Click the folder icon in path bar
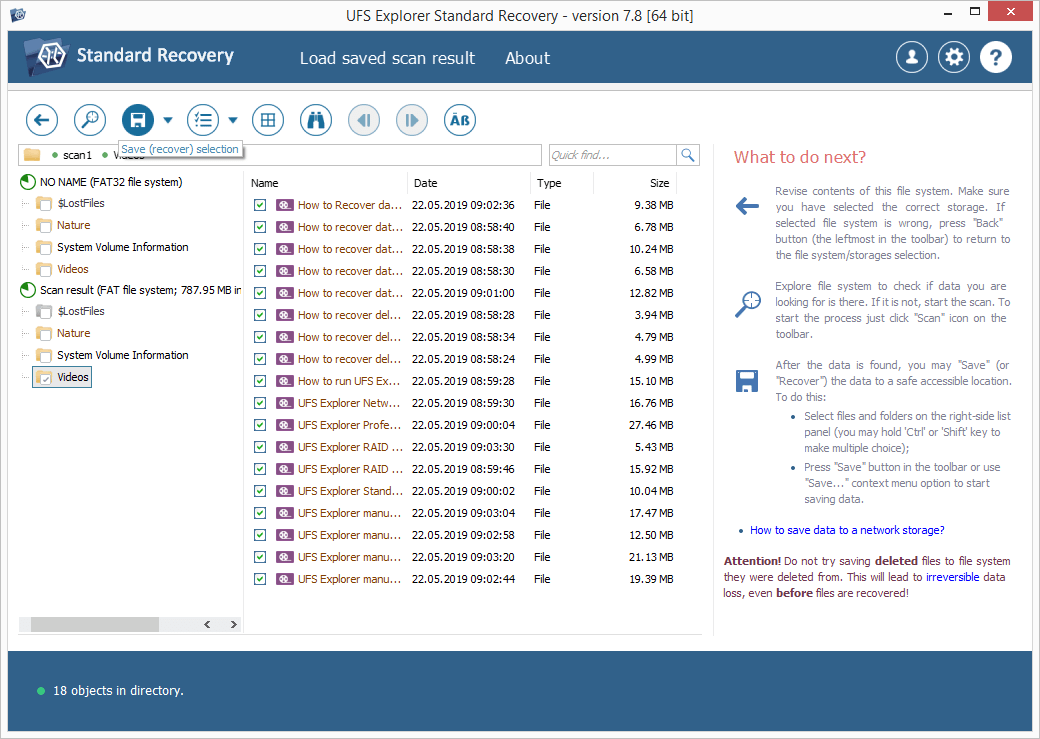1040x739 pixels. point(32,155)
